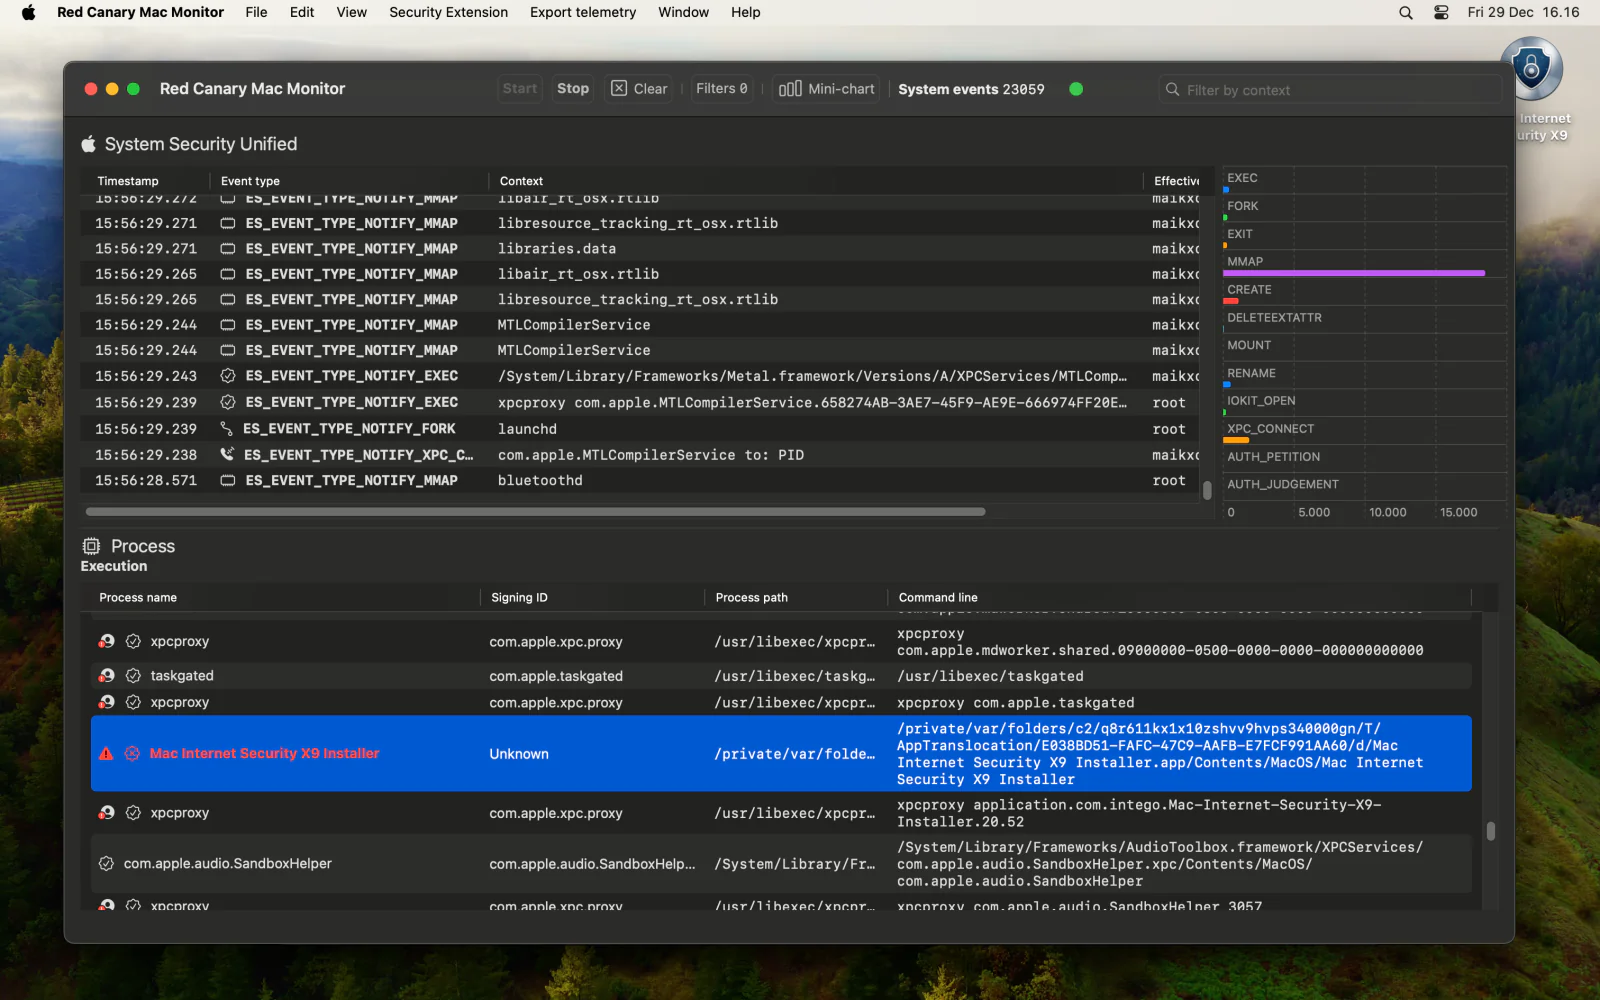1600x1000 pixels.
Task: Open the Filters 0 dropdown
Action: [x=721, y=89]
